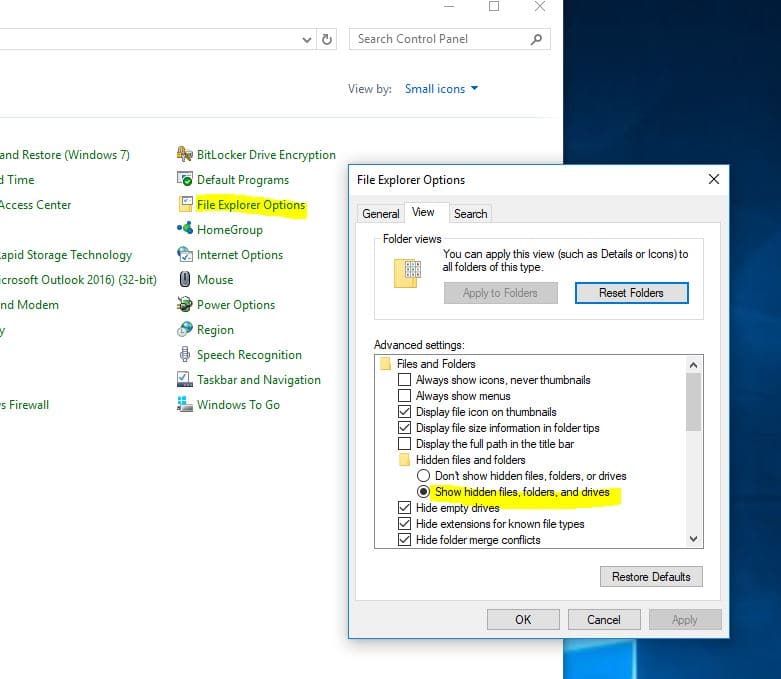The width and height of the screenshot is (781, 679).
Task: Click the Restore Defaults button
Action: [x=650, y=577]
